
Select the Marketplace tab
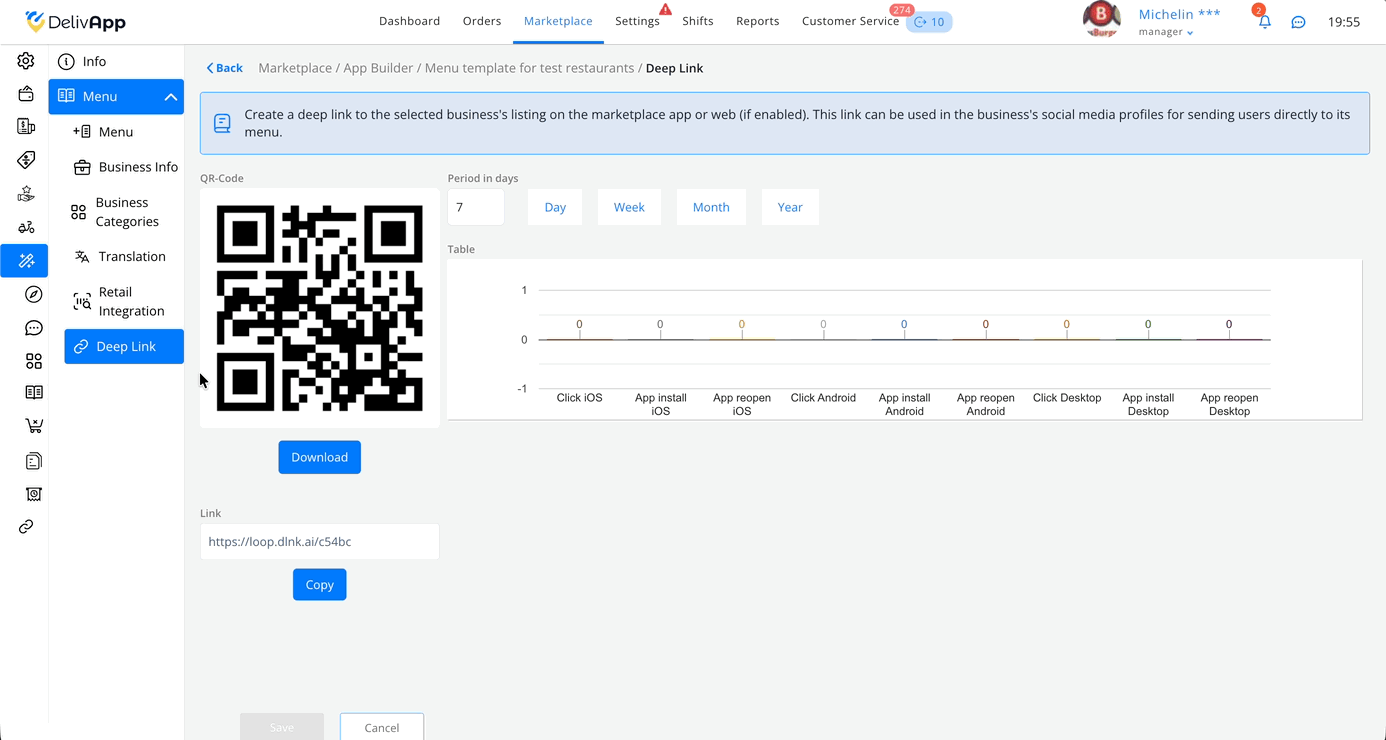point(558,21)
